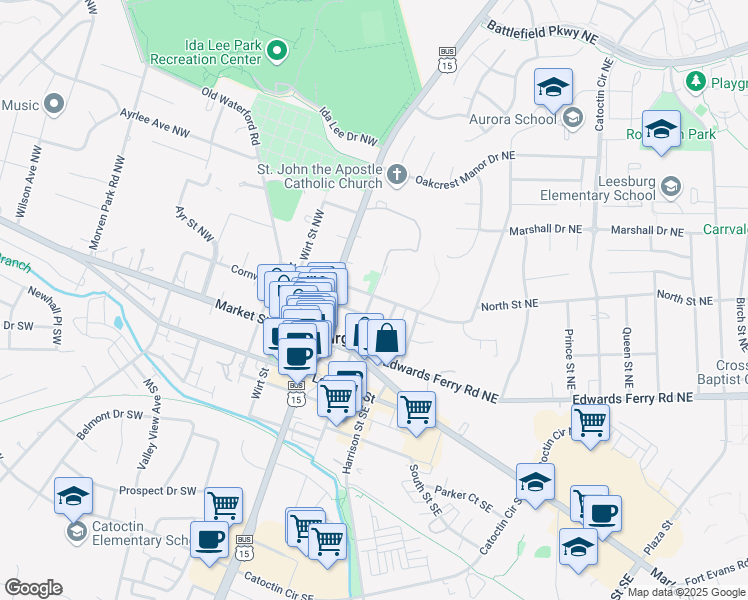The height and width of the screenshot is (600, 748).
Task: Select the coffee cup marker near Catoctin Elementary
Action: (x=209, y=541)
